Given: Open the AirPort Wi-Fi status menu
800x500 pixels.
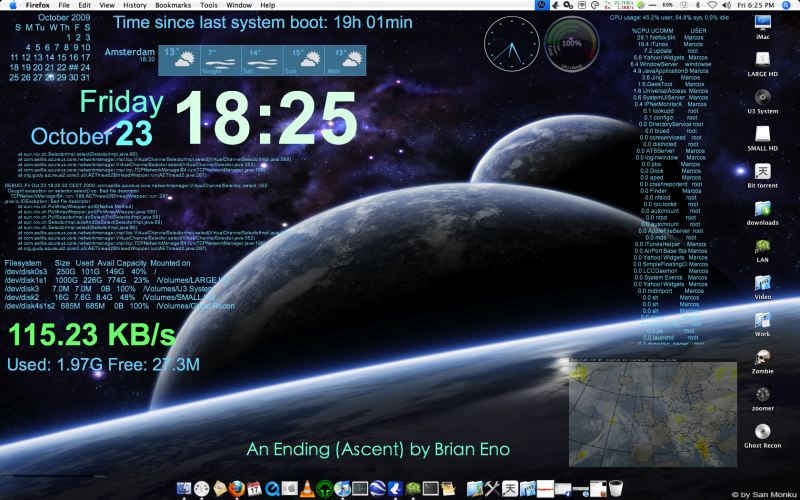Looking at the screenshot, I should pyautogui.click(x=712, y=5).
